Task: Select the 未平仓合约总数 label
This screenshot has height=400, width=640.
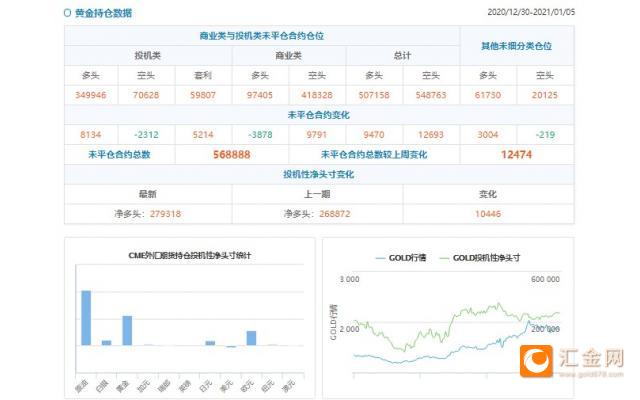Action: pyautogui.click(x=119, y=155)
